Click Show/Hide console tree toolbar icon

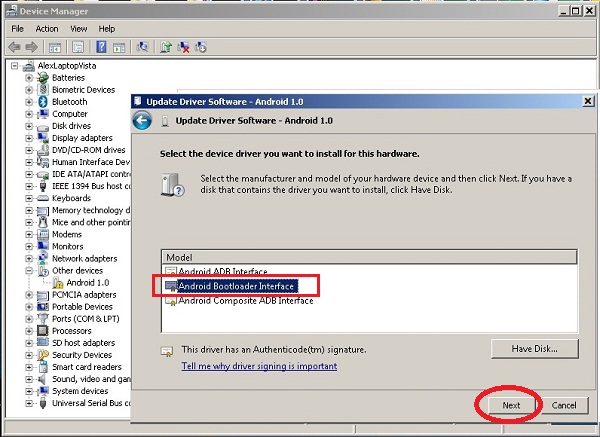pos(55,47)
